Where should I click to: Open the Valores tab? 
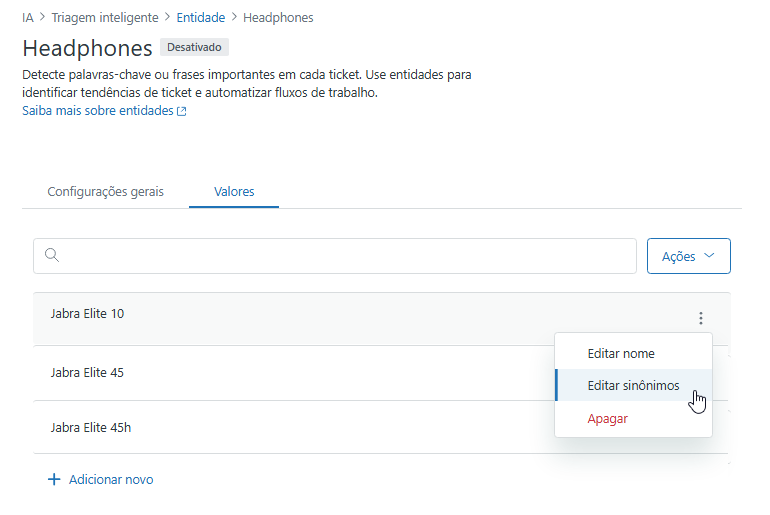point(234,191)
